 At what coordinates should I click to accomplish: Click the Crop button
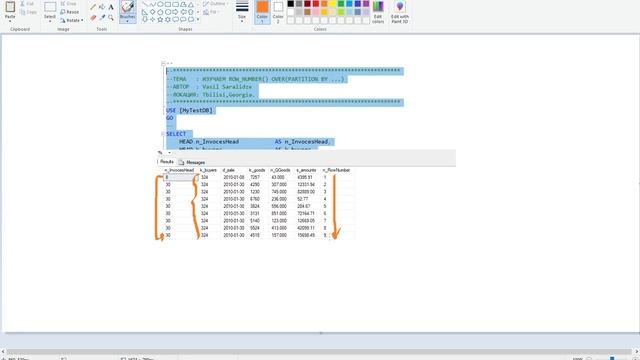[69, 4]
